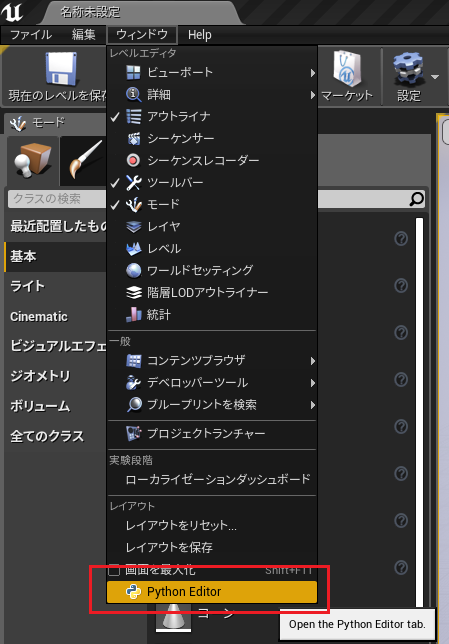Expand the 詳細 submenu arrow

[x=312, y=95]
